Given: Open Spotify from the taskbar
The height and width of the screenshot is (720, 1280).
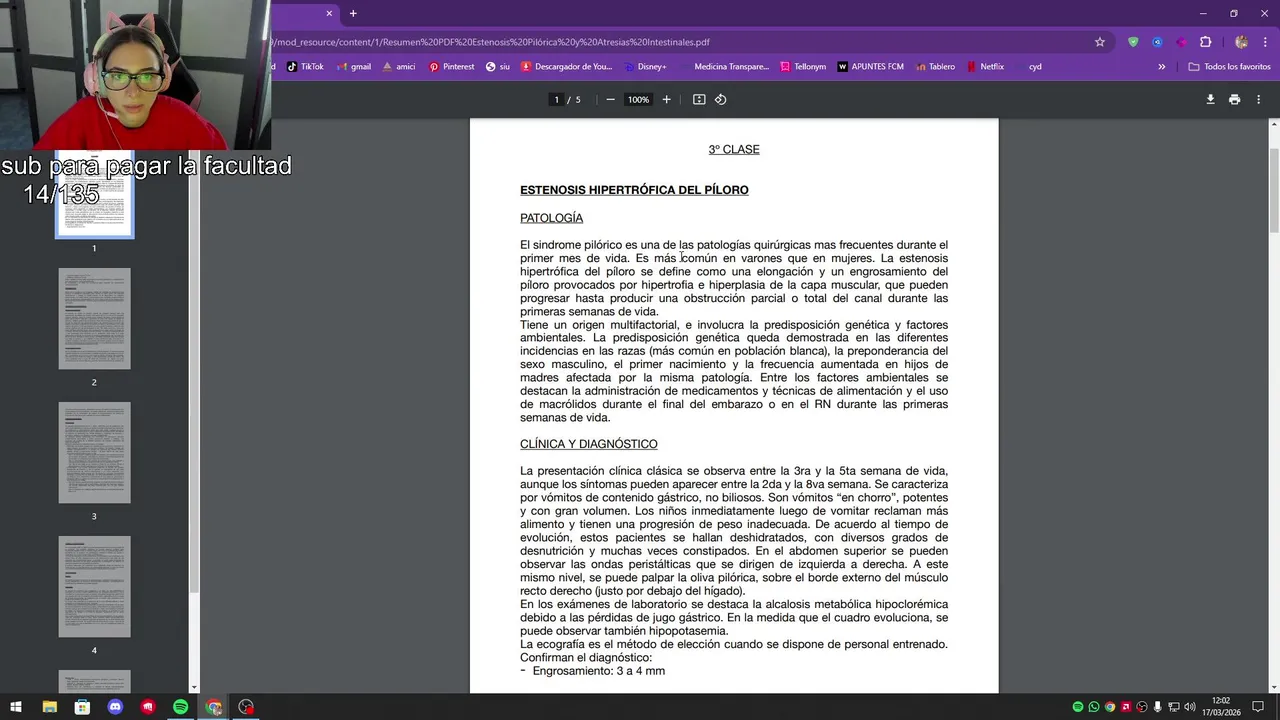Looking at the screenshot, I should click(x=180, y=707).
